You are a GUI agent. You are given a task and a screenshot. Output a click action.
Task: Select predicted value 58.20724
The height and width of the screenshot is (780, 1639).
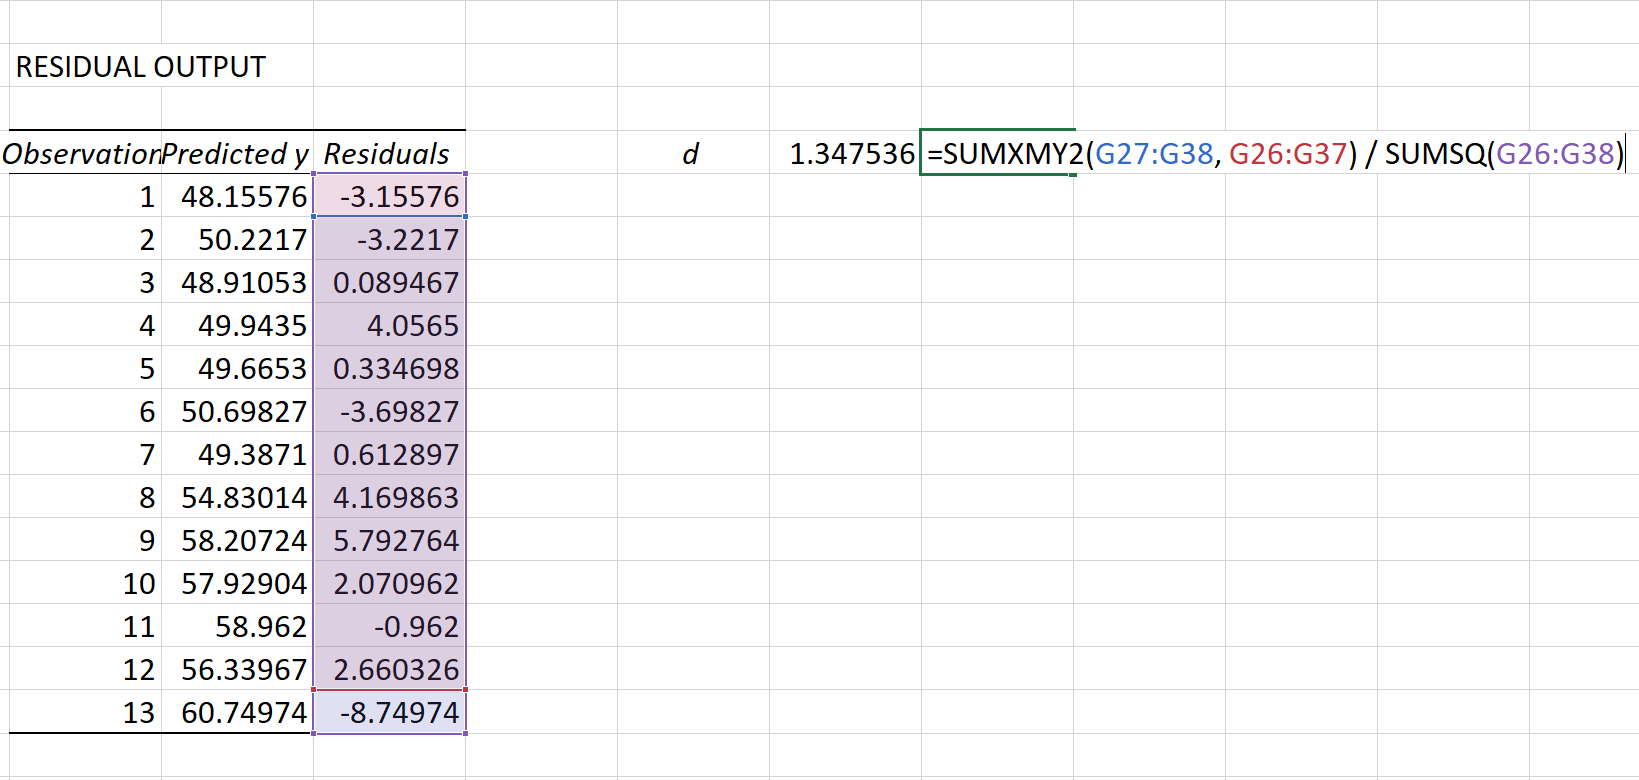pyautogui.click(x=237, y=540)
